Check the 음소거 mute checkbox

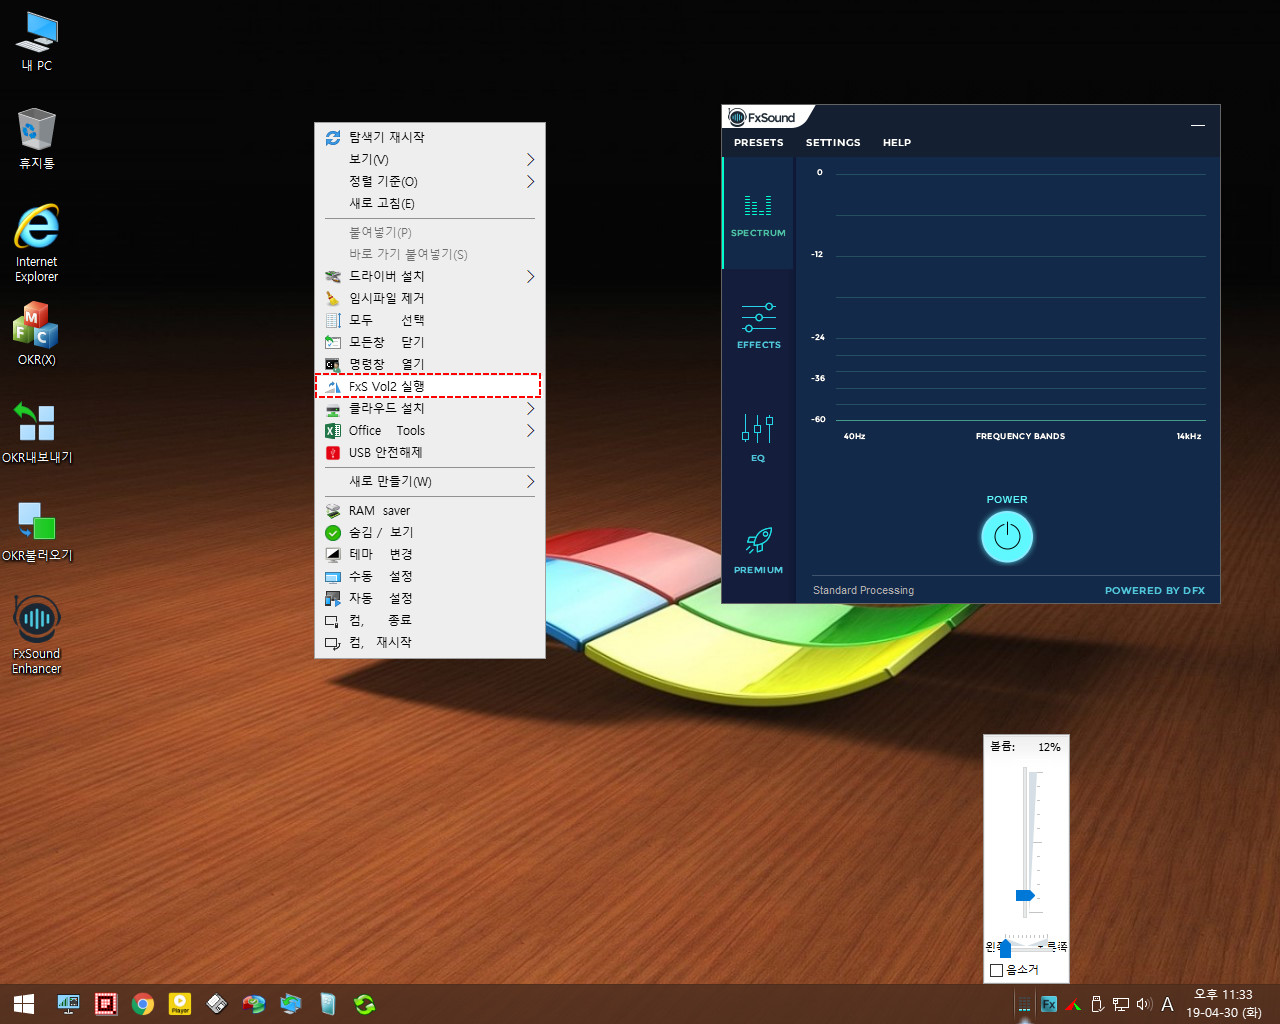[x=996, y=970]
